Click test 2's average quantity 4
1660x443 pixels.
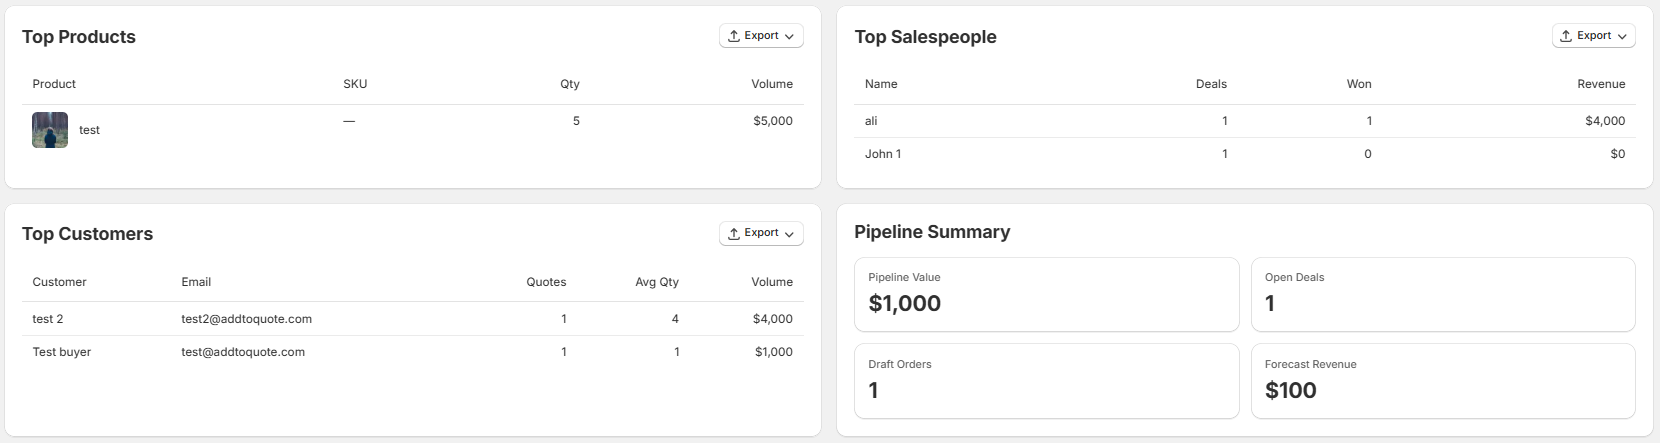[675, 319]
